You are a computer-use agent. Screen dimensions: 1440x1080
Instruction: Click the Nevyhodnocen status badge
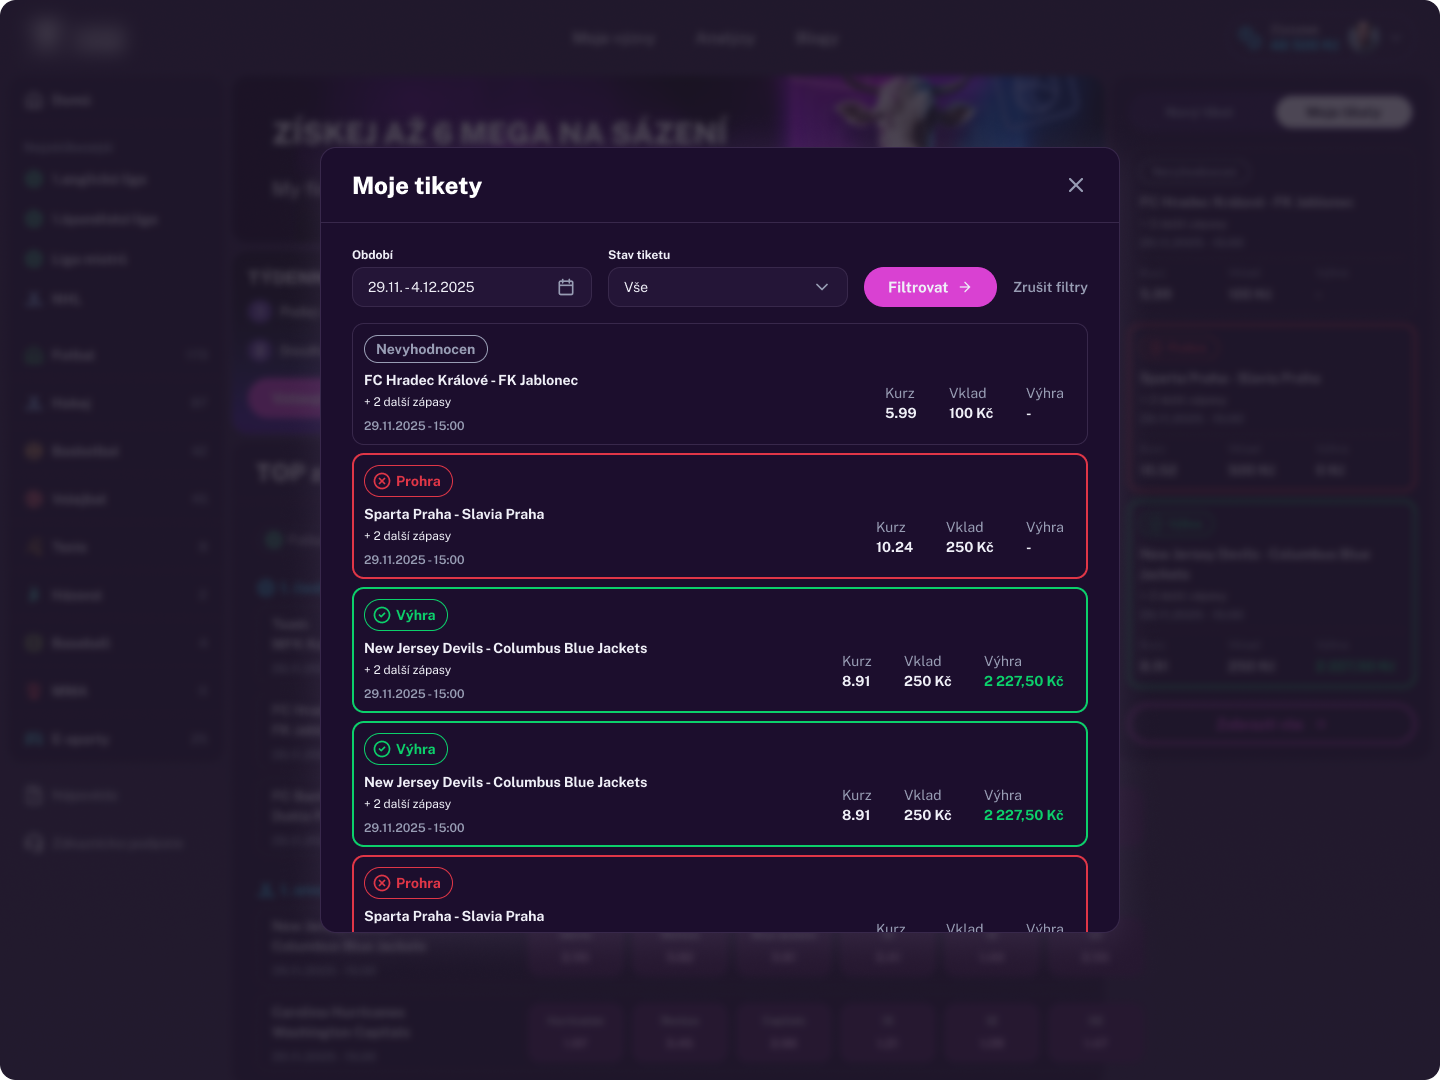coord(426,349)
